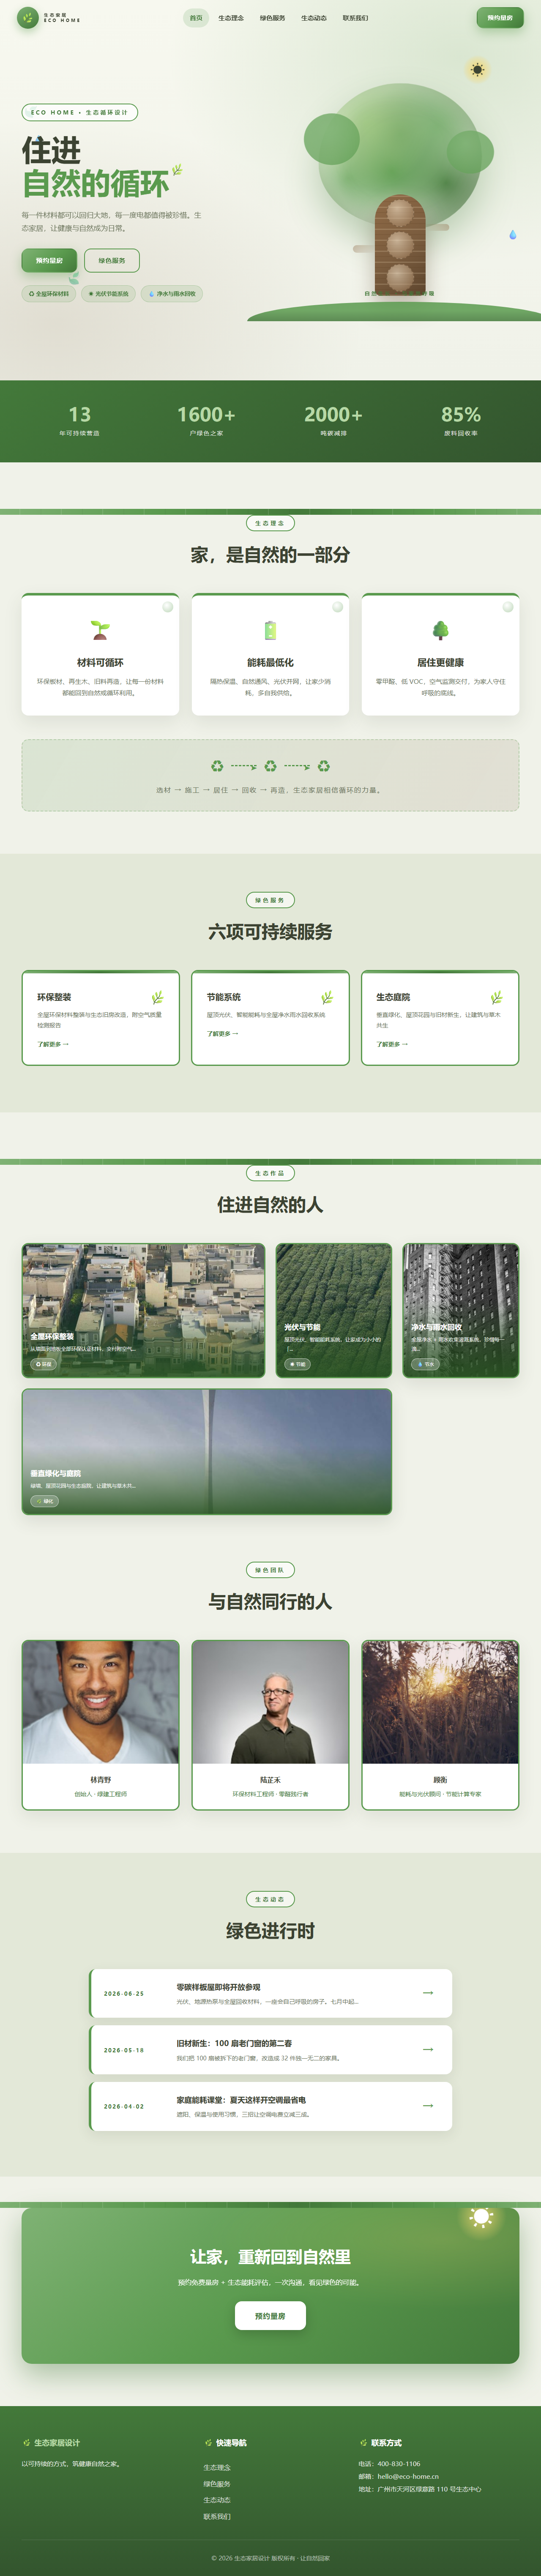
Task: Click team photo of 顾衡
Action: click(x=440, y=1702)
